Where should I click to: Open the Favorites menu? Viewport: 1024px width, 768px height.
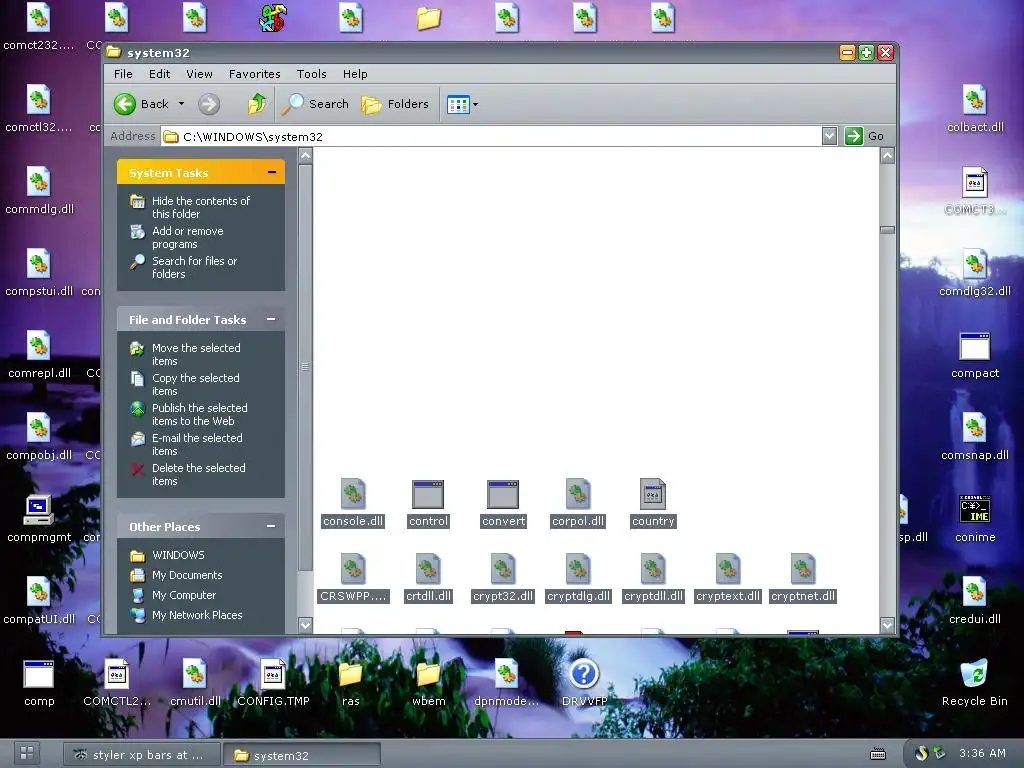pos(255,74)
